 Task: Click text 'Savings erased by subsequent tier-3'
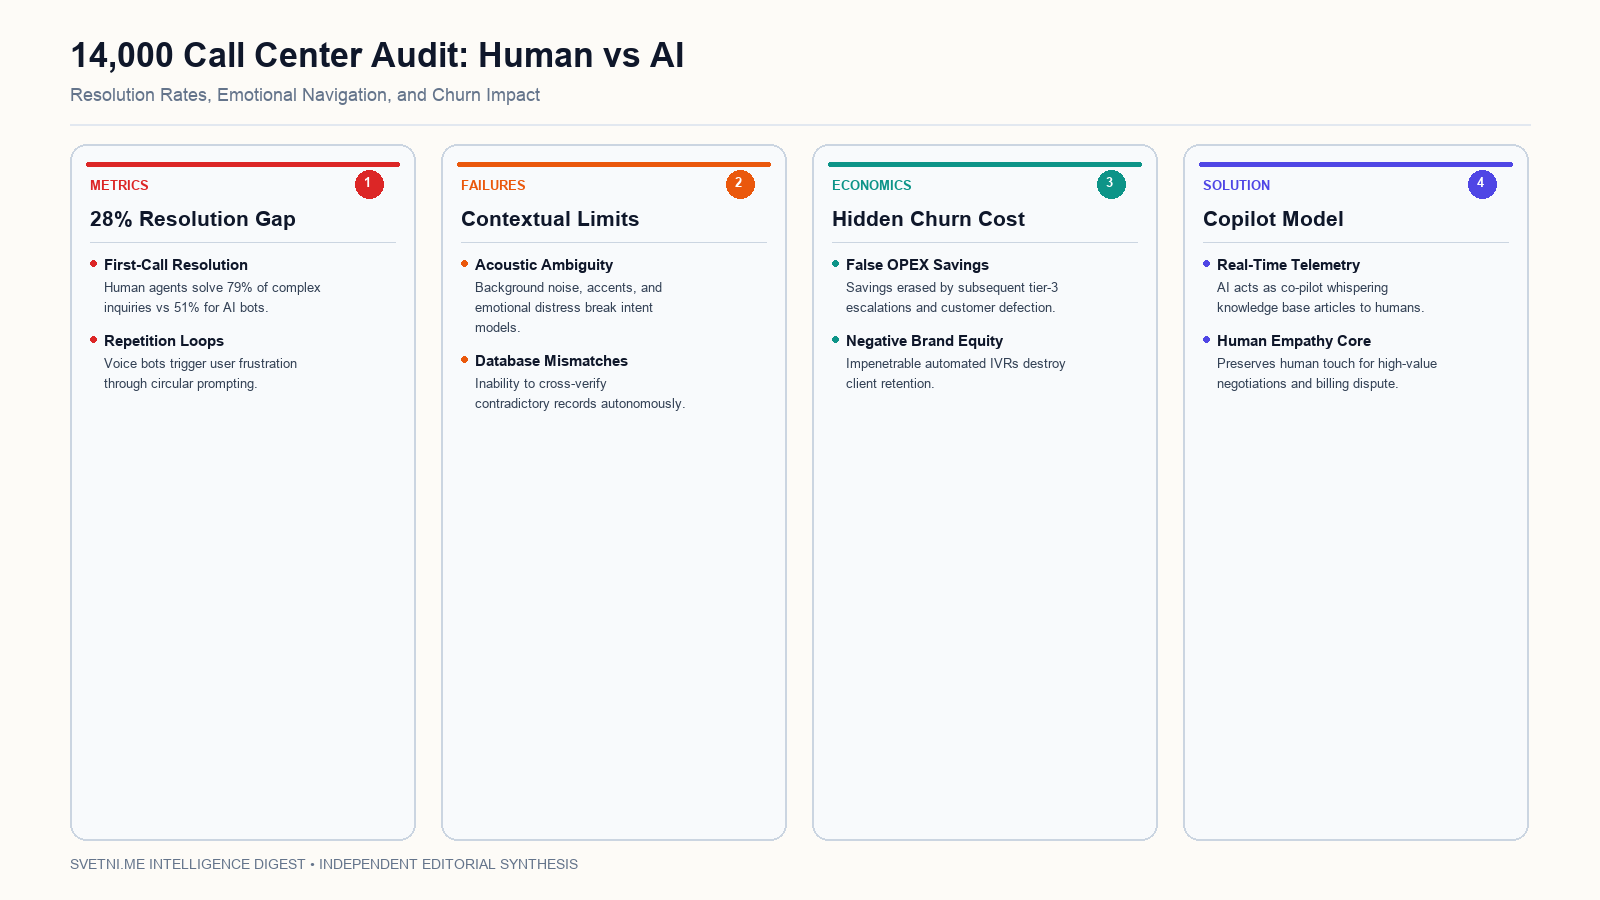click(x=952, y=287)
